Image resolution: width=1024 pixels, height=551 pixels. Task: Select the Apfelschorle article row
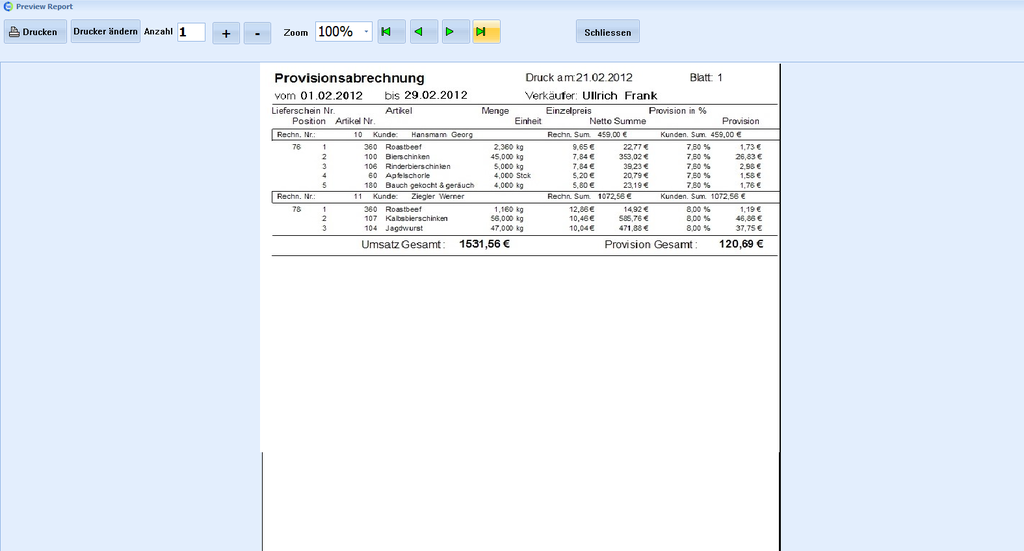pyautogui.click(x=526, y=176)
